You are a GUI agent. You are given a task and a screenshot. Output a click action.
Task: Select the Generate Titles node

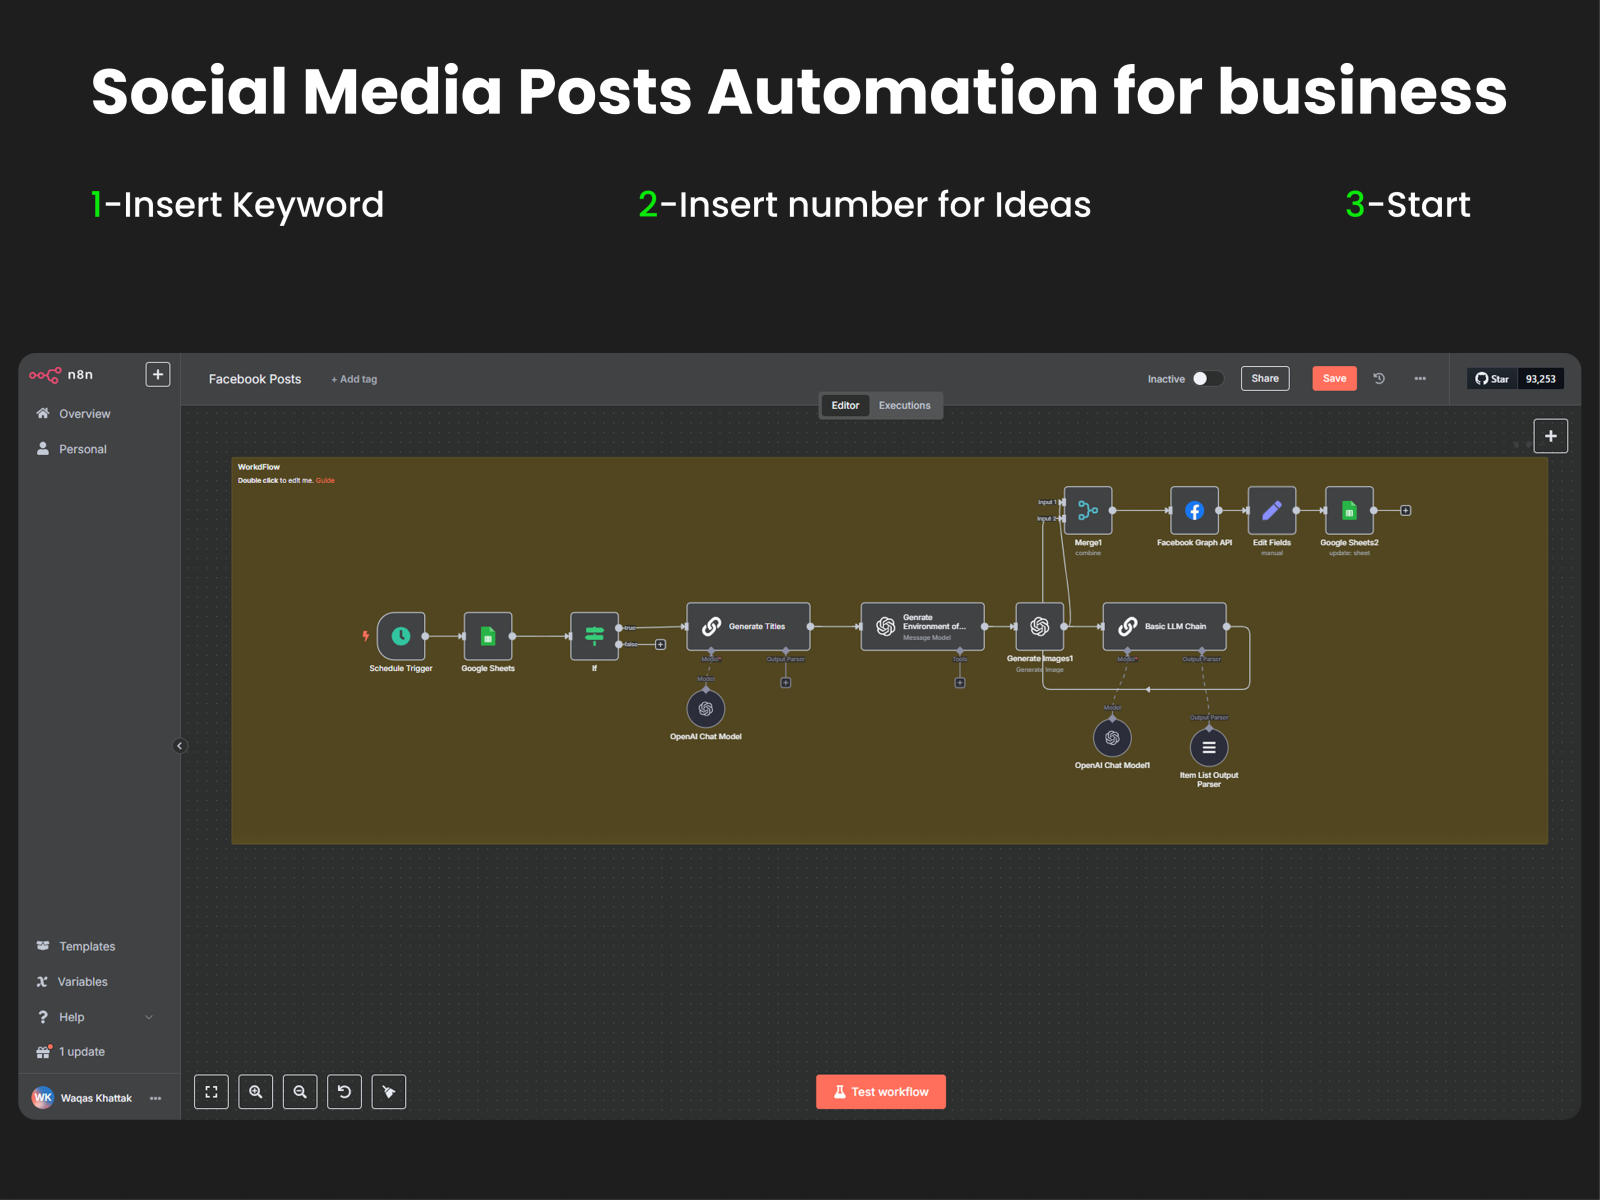[748, 626]
